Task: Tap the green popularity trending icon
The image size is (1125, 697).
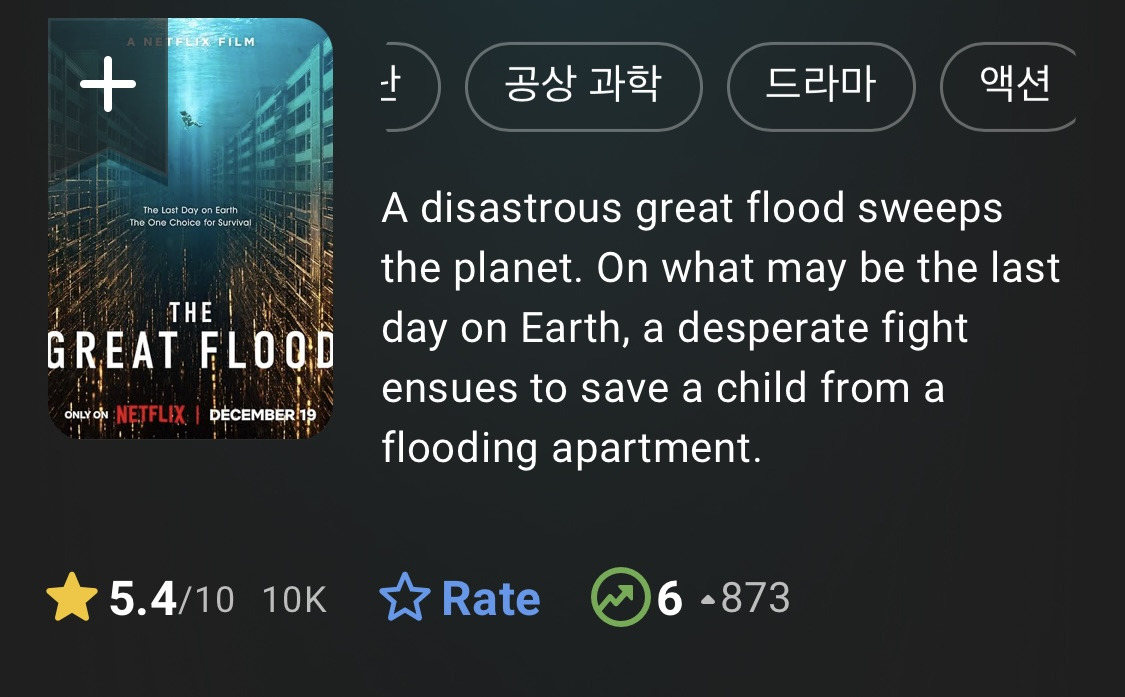Action: point(620,598)
